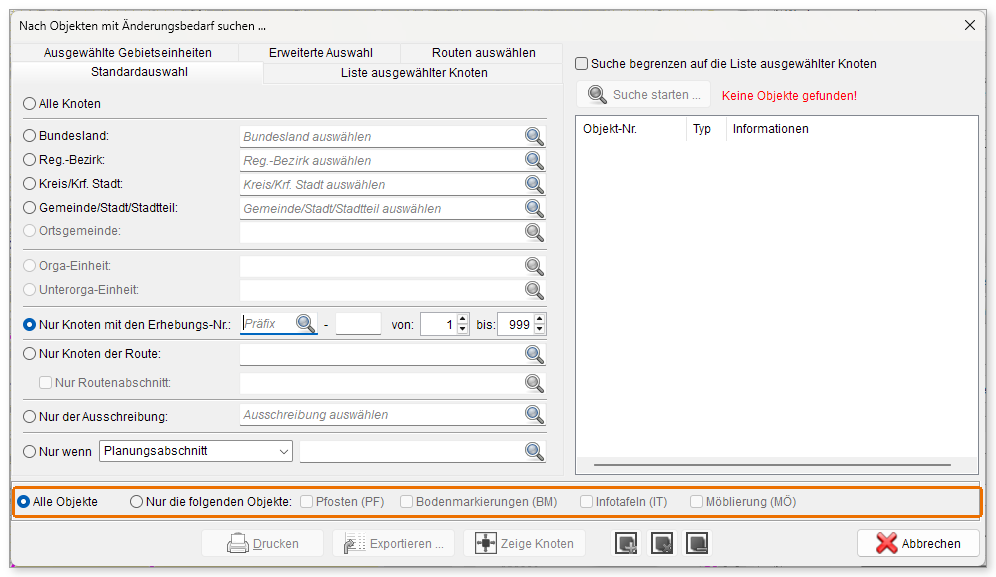996x577 pixels.
Task: Choose the Bundesland radio button
Action: click(29, 135)
